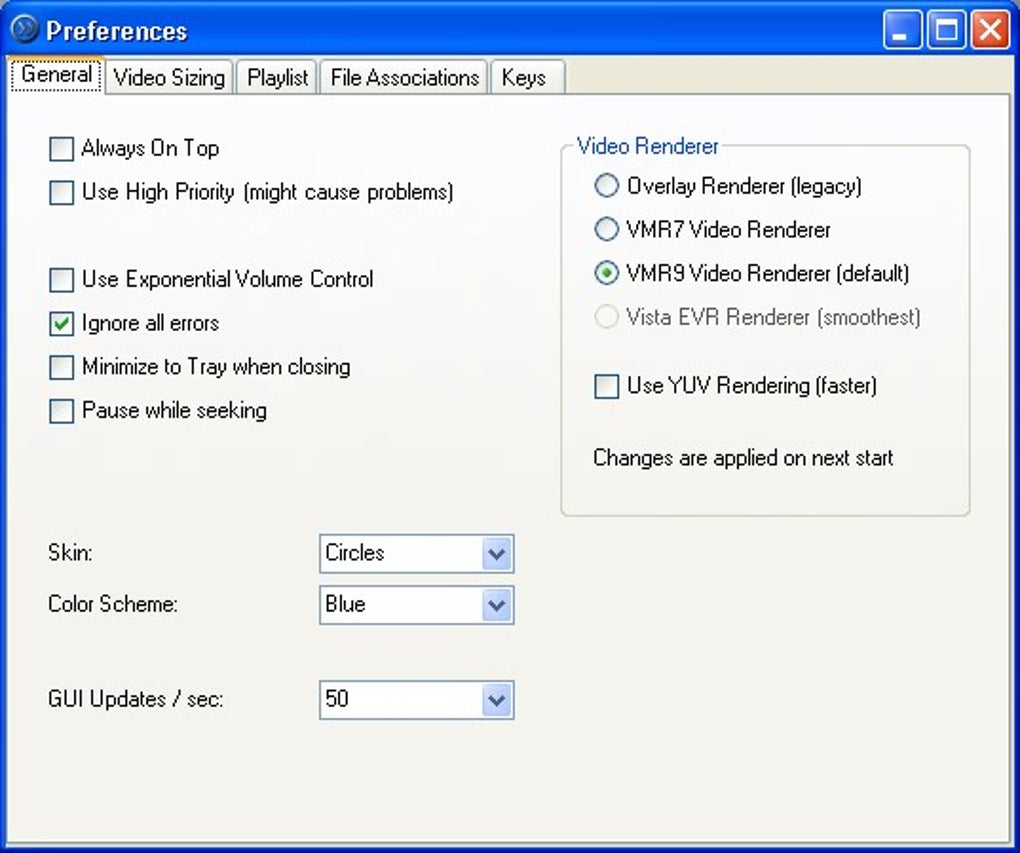The height and width of the screenshot is (853, 1020).
Task: Uncheck Ignore all errors
Action: coord(61,323)
